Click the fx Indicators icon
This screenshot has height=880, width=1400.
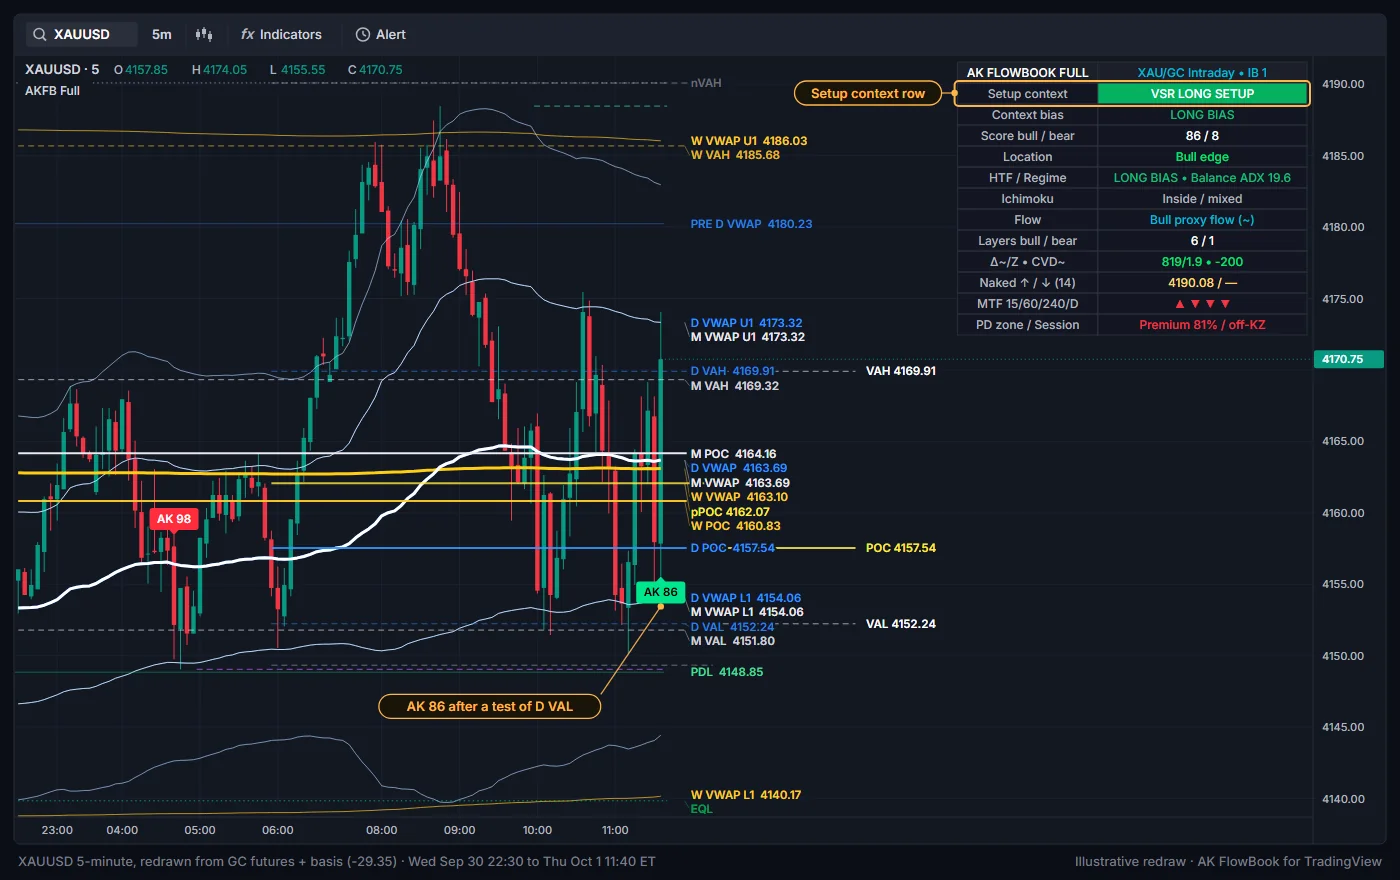(248, 34)
